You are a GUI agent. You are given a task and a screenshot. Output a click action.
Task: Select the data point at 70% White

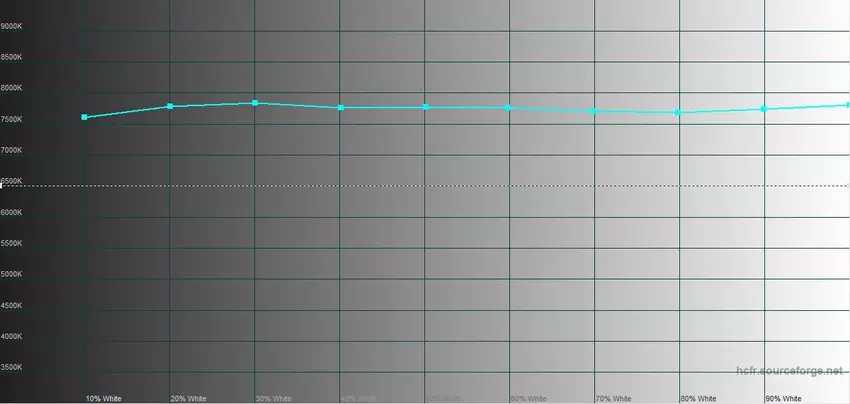(x=594, y=111)
